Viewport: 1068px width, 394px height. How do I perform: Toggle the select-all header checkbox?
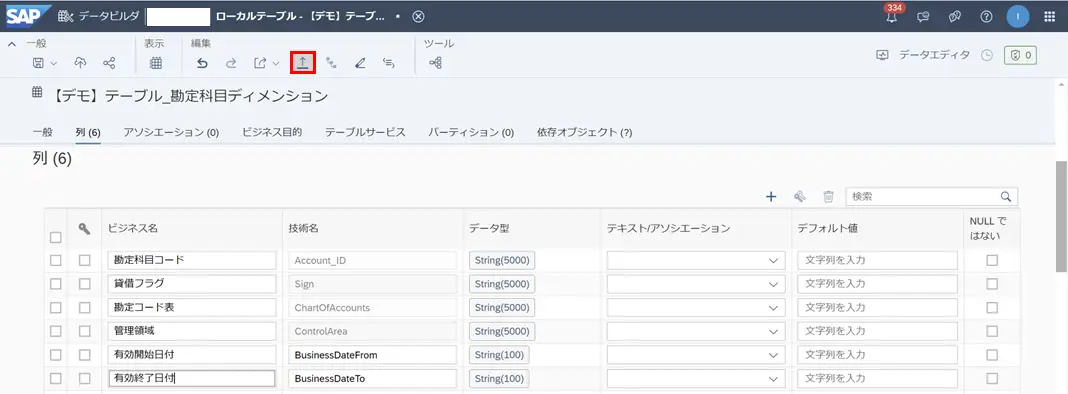(x=56, y=238)
